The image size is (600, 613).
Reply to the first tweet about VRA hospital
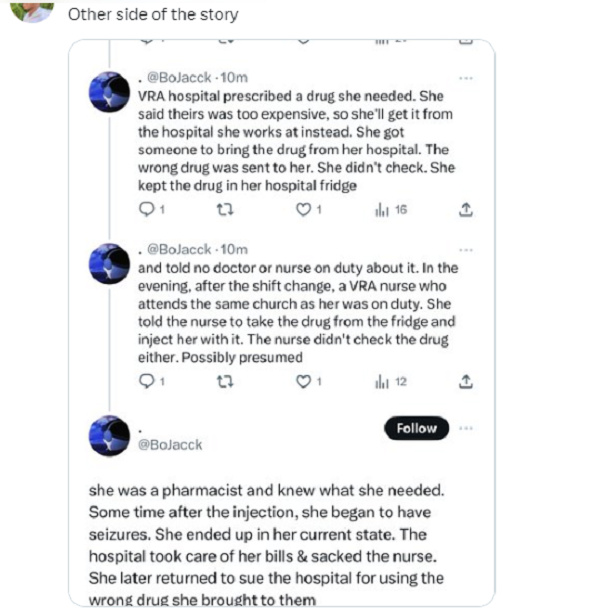(146, 211)
